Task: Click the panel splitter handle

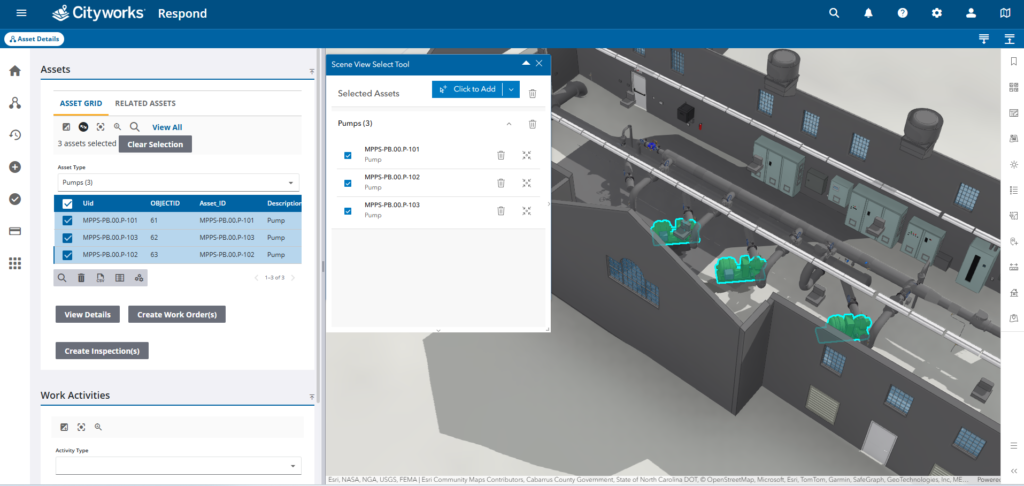Action: point(322,266)
